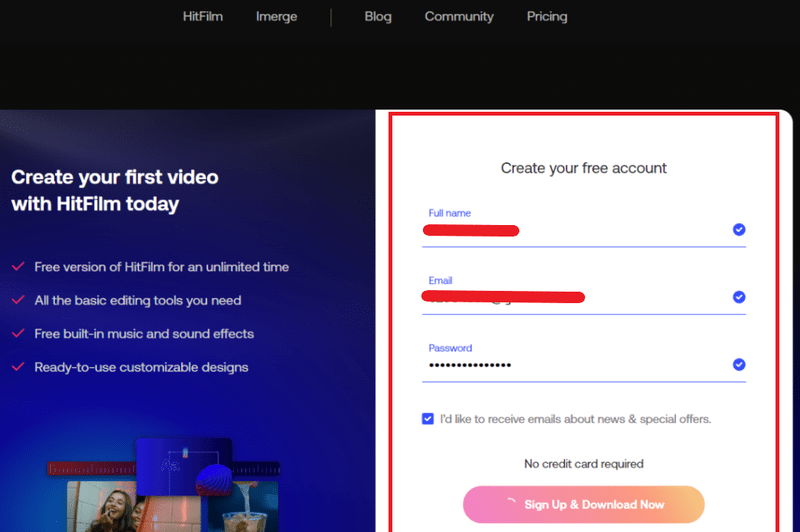Viewport: 800px width, 532px height.
Task: Focus the Password input field
Action: [584, 365]
